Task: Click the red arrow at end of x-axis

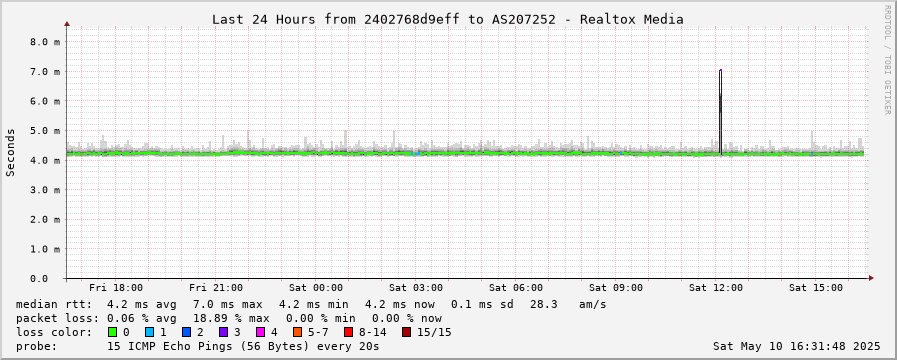Action: click(871, 278)
